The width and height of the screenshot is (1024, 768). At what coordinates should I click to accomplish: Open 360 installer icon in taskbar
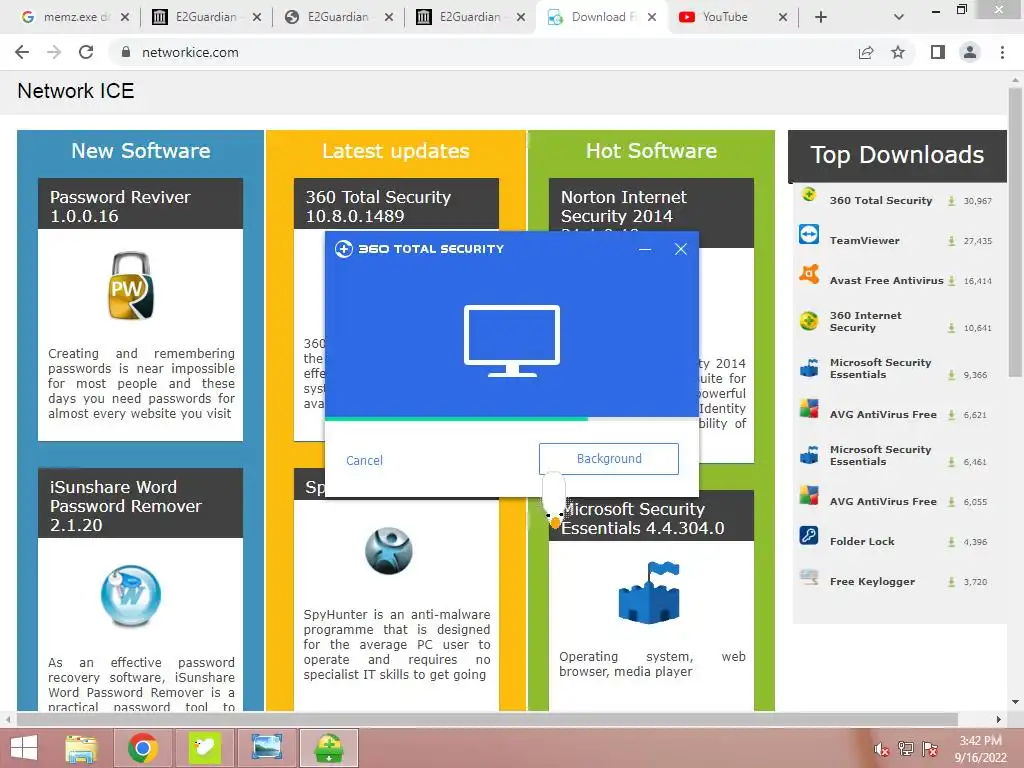329,748
